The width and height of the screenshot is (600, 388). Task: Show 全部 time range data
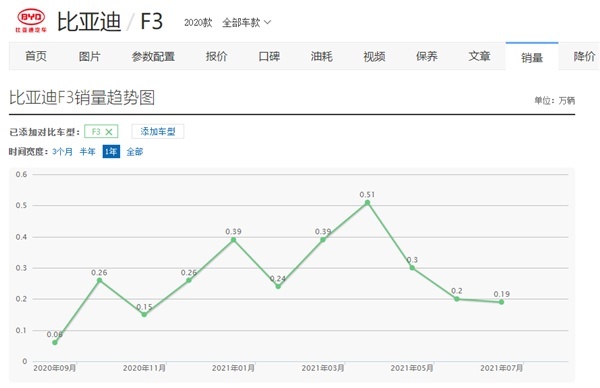point(135,152)
